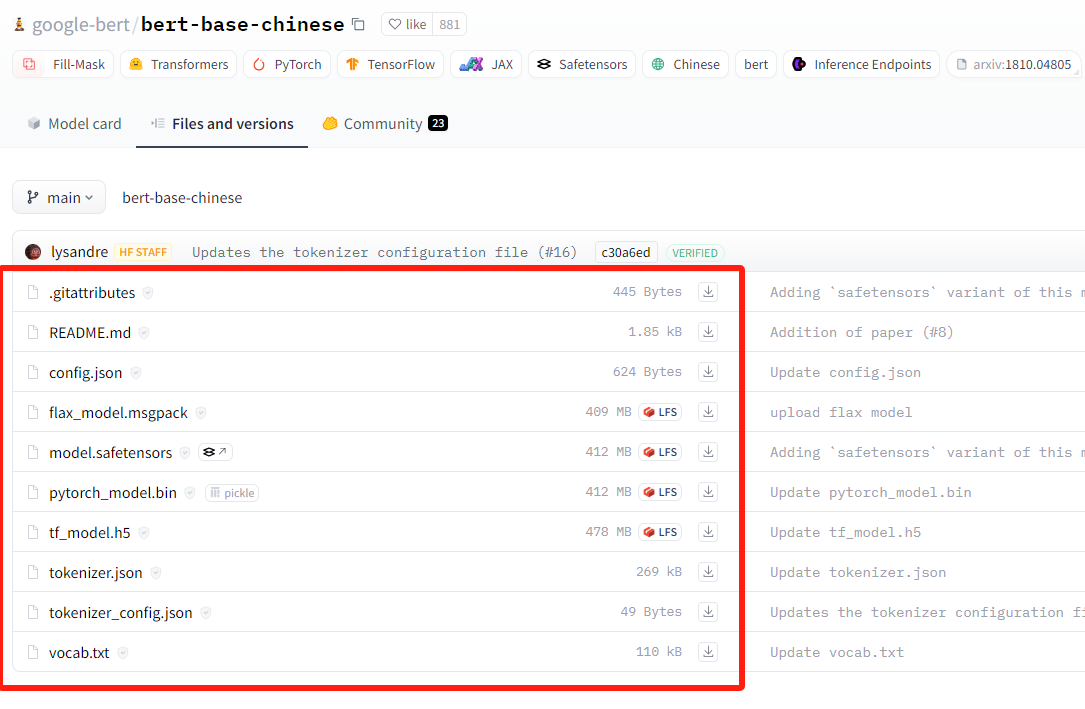Open vocab.txt file
This screenshot has height=709, width=1085.
[79, 653]
